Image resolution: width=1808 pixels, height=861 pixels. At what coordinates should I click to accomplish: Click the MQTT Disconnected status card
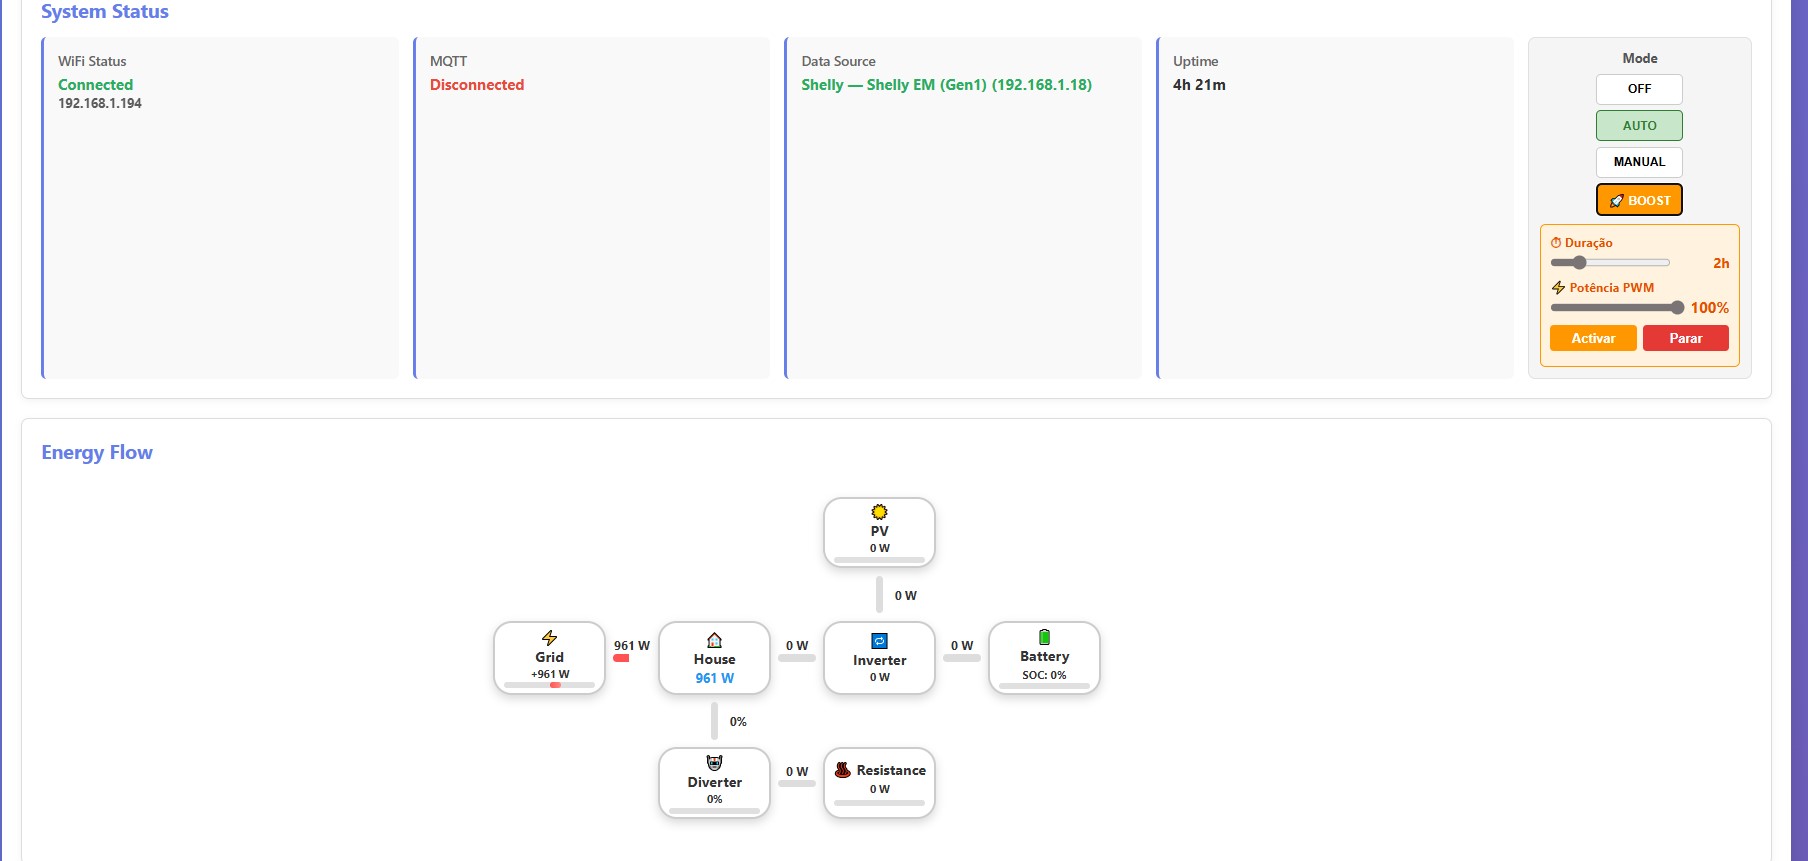pos(591,208)
